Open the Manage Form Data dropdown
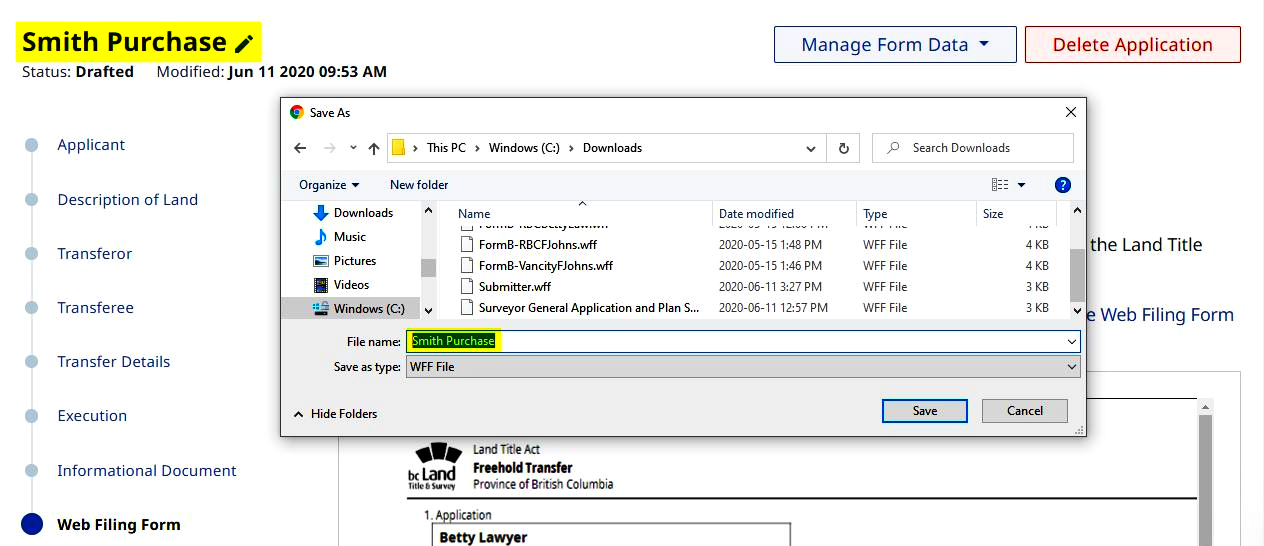1264x546 pixels. [895, 45]
